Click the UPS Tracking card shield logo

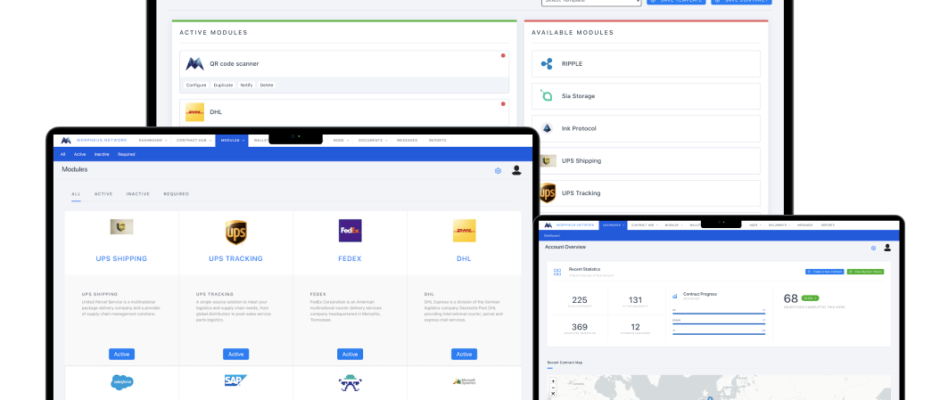[236, 233]
